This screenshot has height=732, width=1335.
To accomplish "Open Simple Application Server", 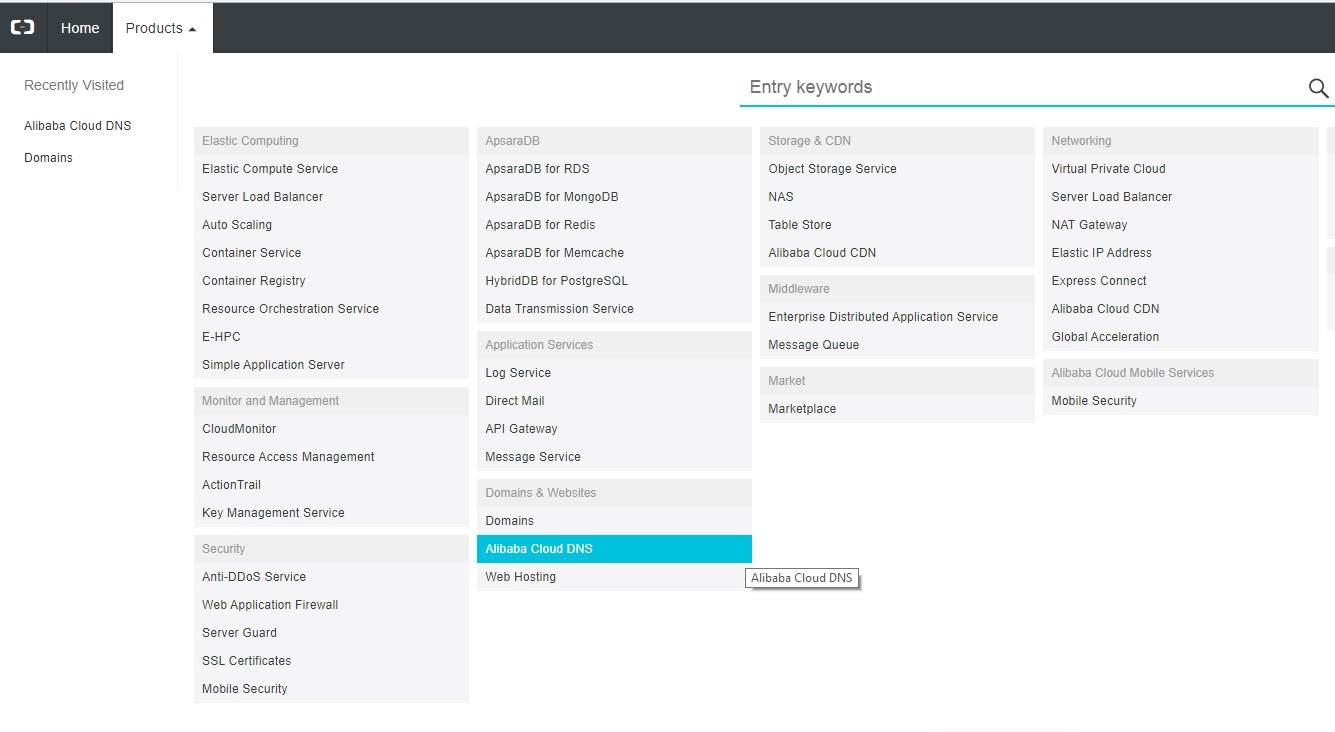I will (x=331, y=365).
